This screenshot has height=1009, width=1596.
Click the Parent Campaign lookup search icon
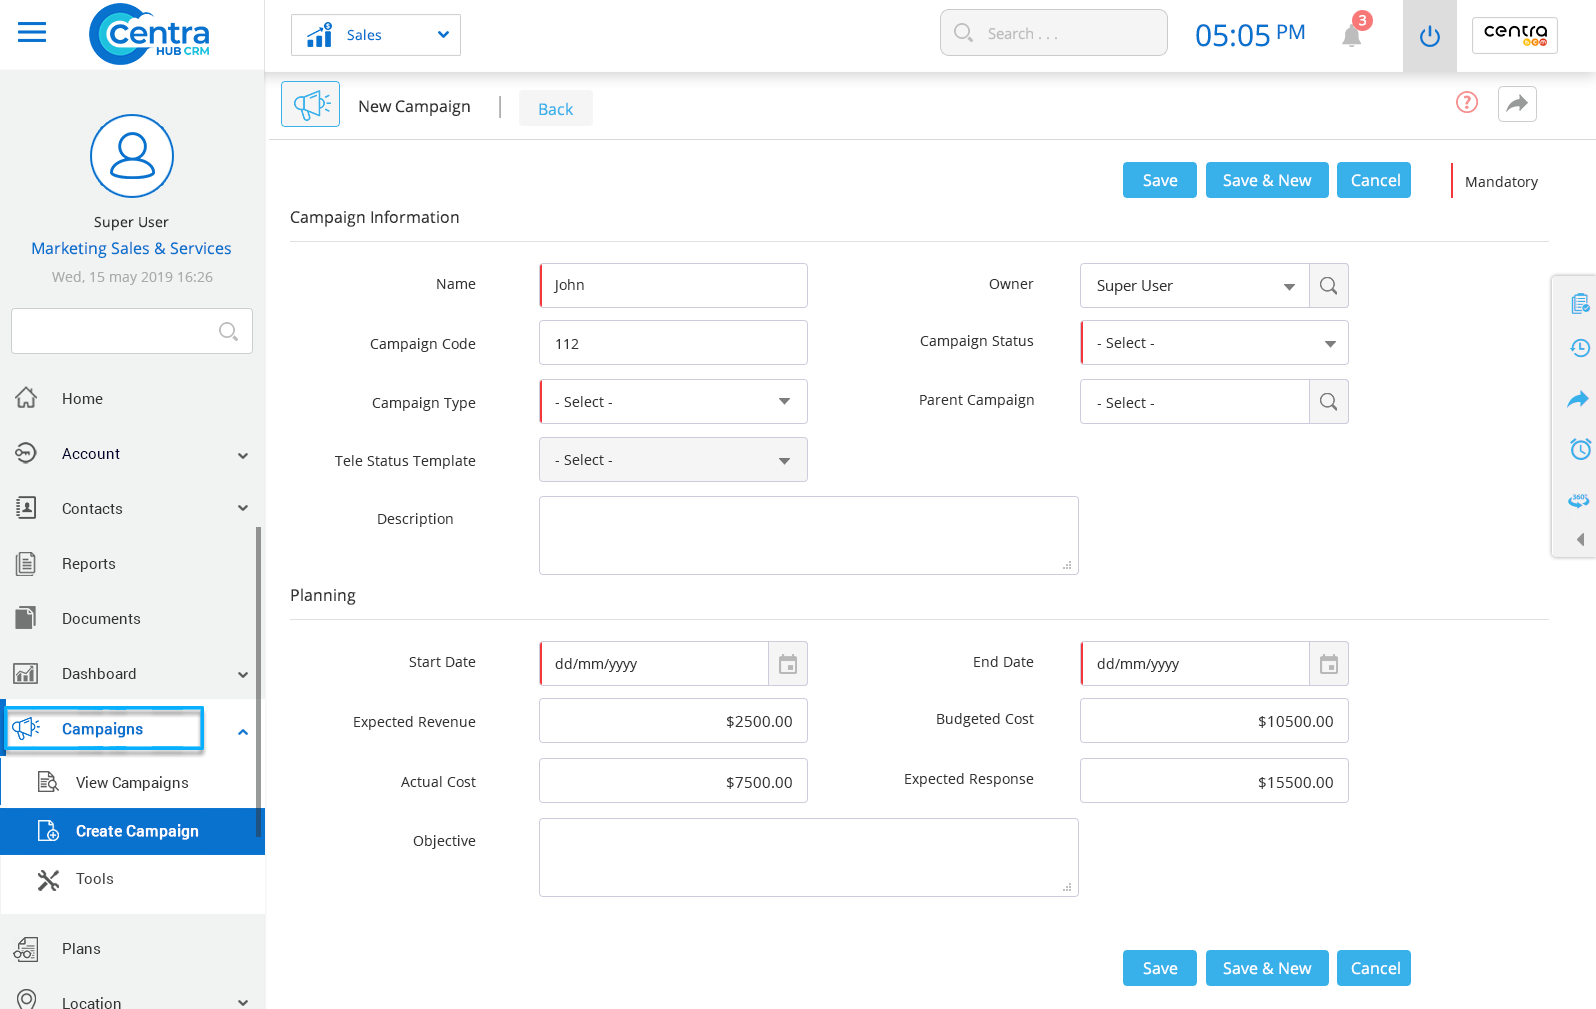1329,402
